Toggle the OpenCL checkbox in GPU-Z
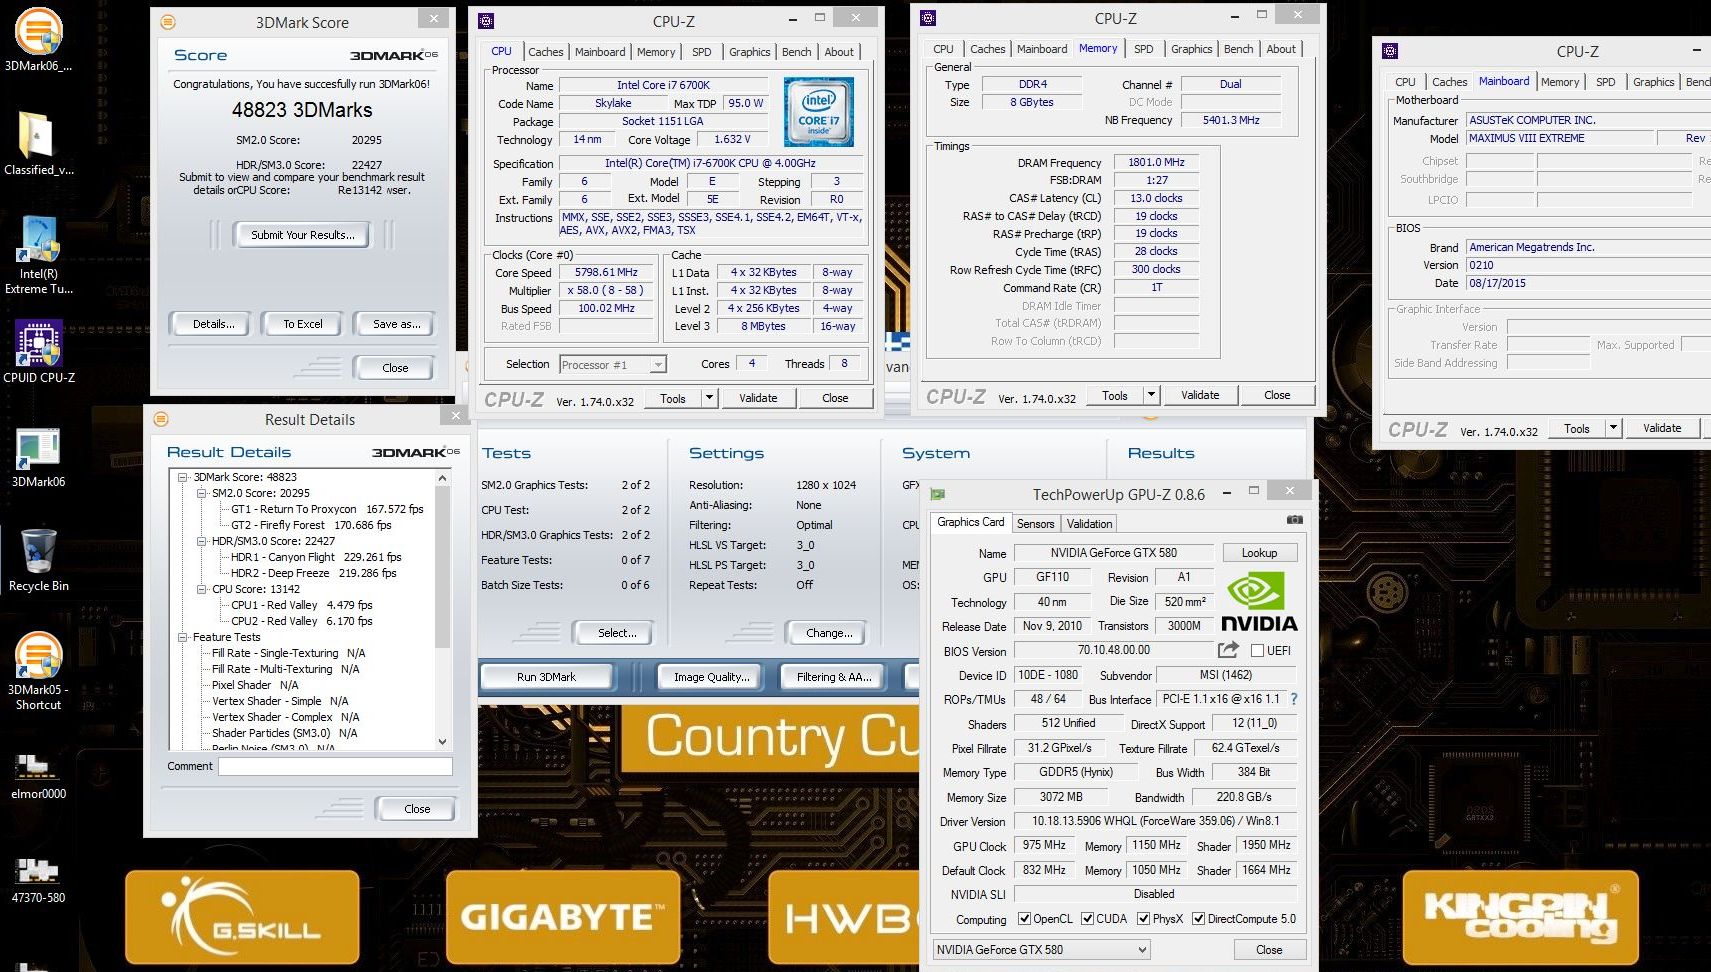Viewport: 1711px width, 972px height. click(x=1024, y=919)
